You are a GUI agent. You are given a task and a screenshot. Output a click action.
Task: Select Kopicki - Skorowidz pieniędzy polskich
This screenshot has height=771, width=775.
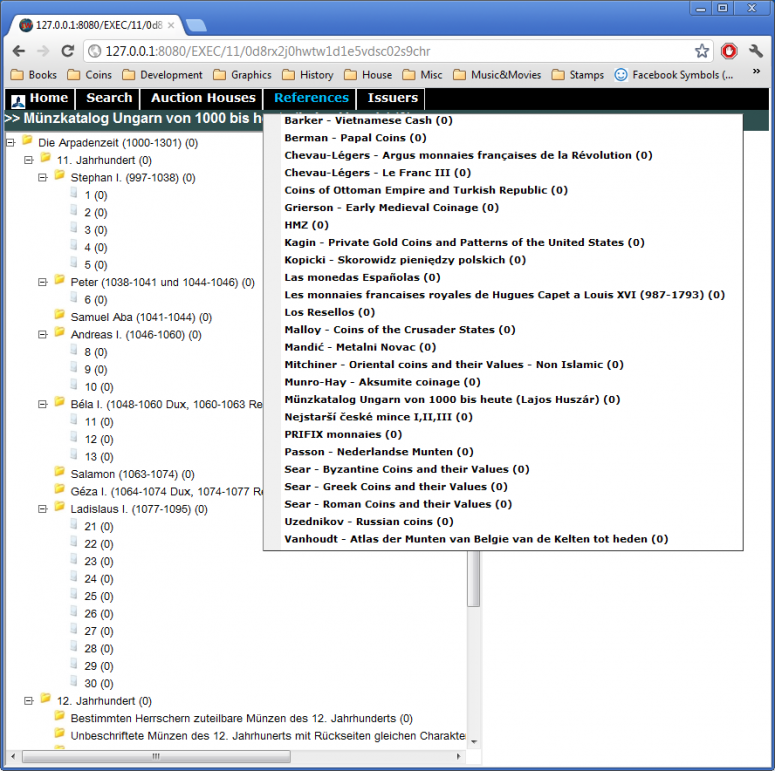click(405, 260)
